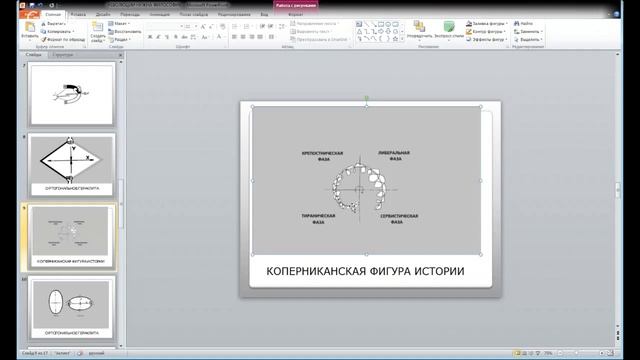Click the zoom out minus button
Viewport: 640px width, 360px height.
pos(560,353)
